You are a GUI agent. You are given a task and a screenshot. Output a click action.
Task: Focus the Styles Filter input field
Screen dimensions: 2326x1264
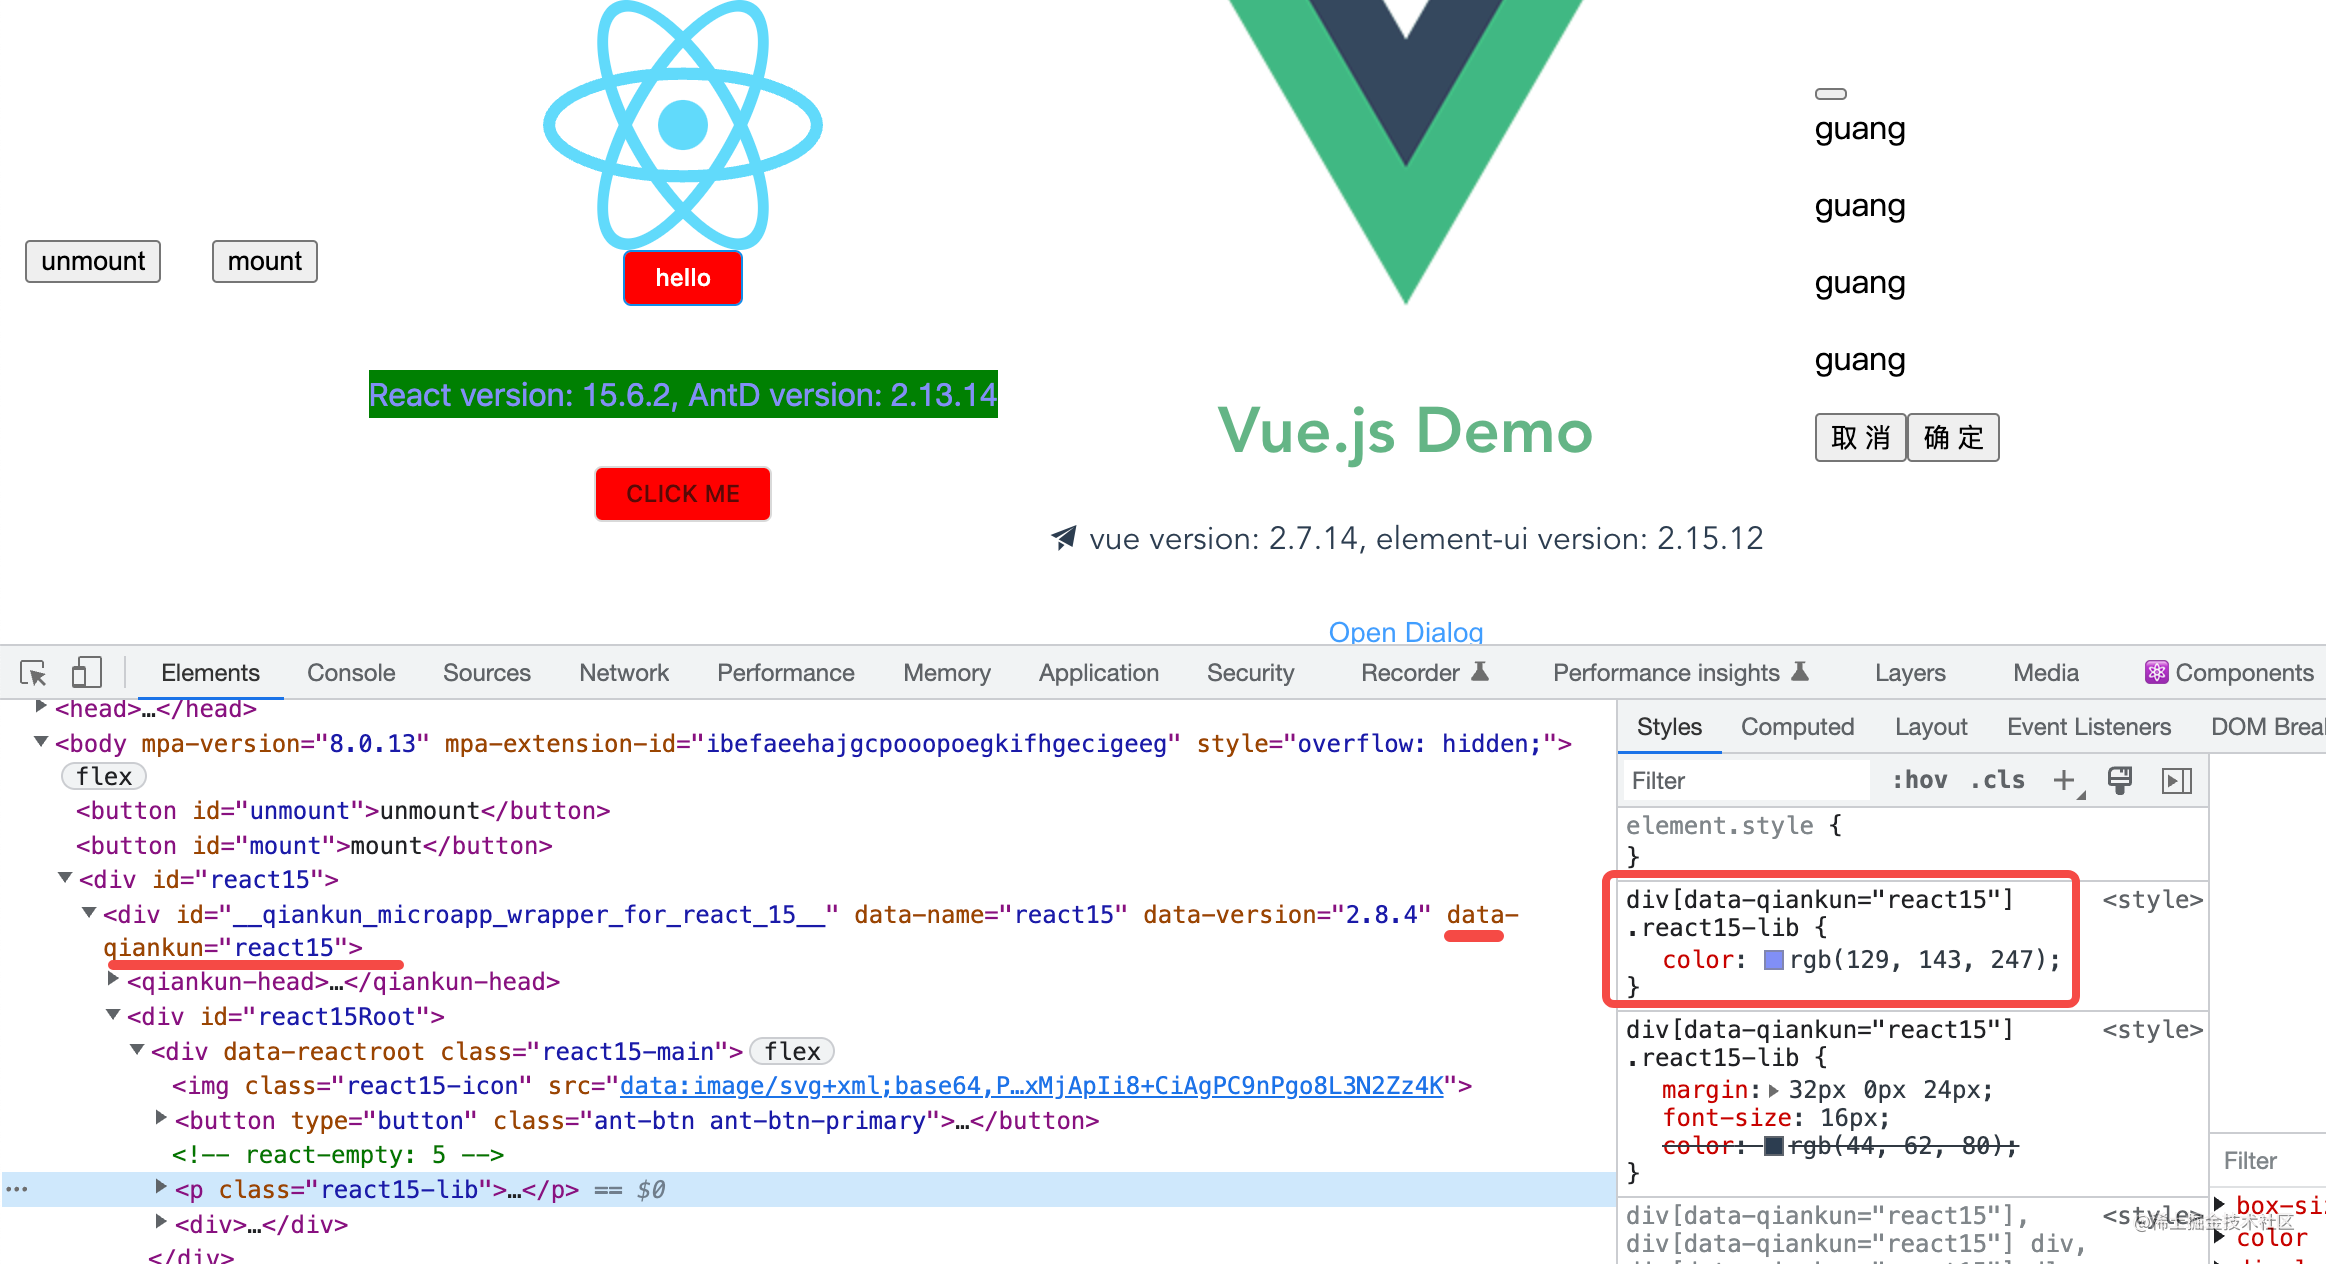[1745, 780]
